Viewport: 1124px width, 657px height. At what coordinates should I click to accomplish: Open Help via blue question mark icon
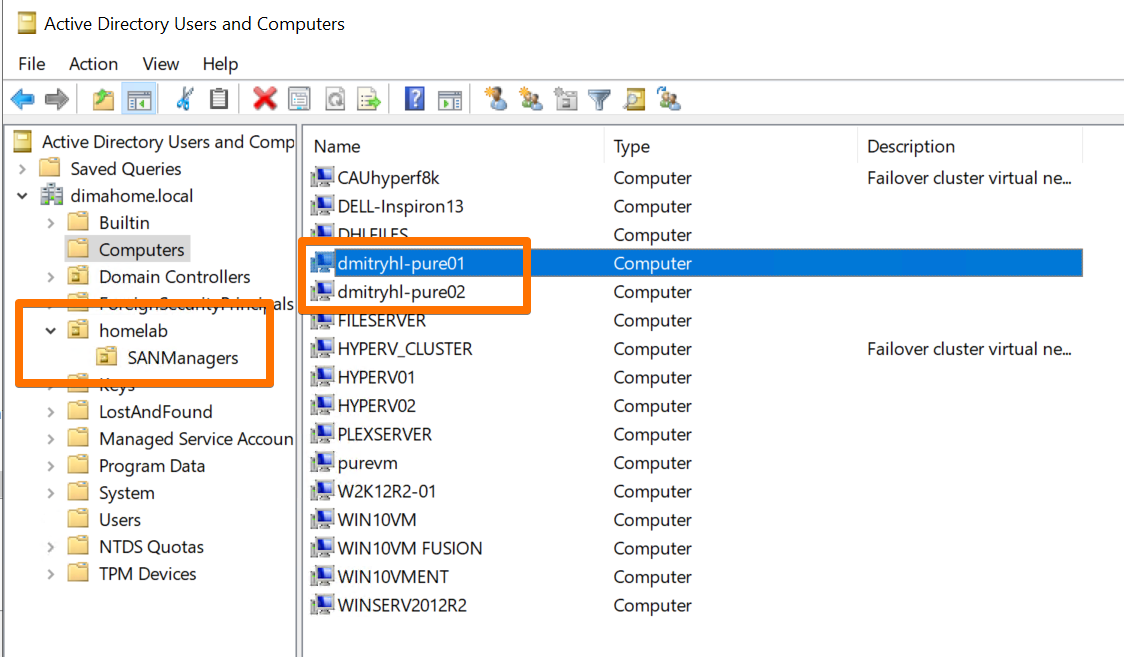click(415, 99)
